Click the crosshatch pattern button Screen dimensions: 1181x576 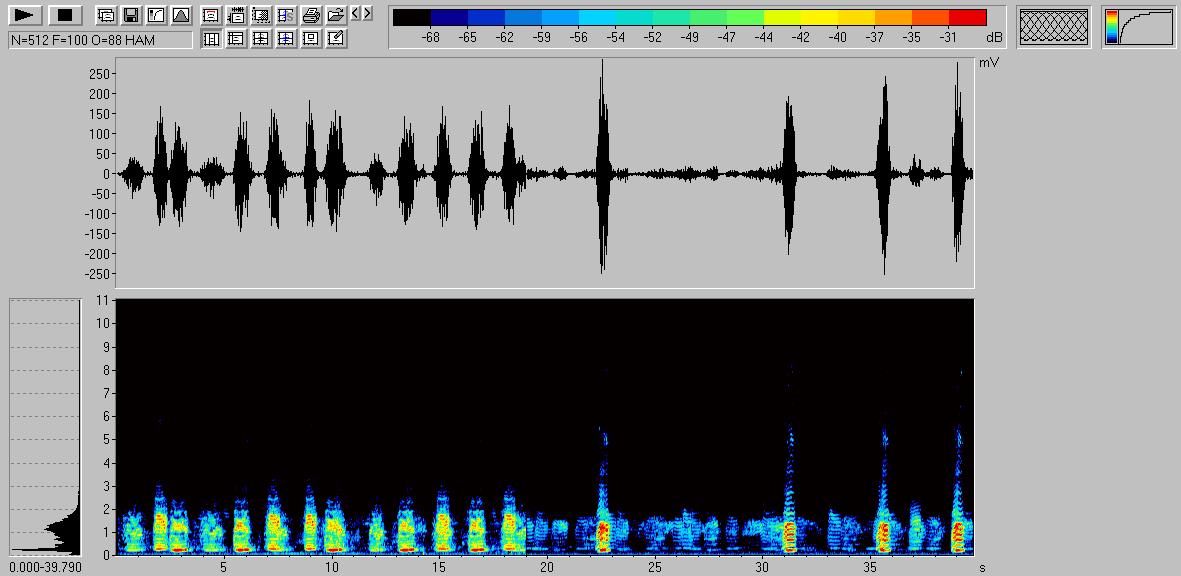(x=1053, y=27)
